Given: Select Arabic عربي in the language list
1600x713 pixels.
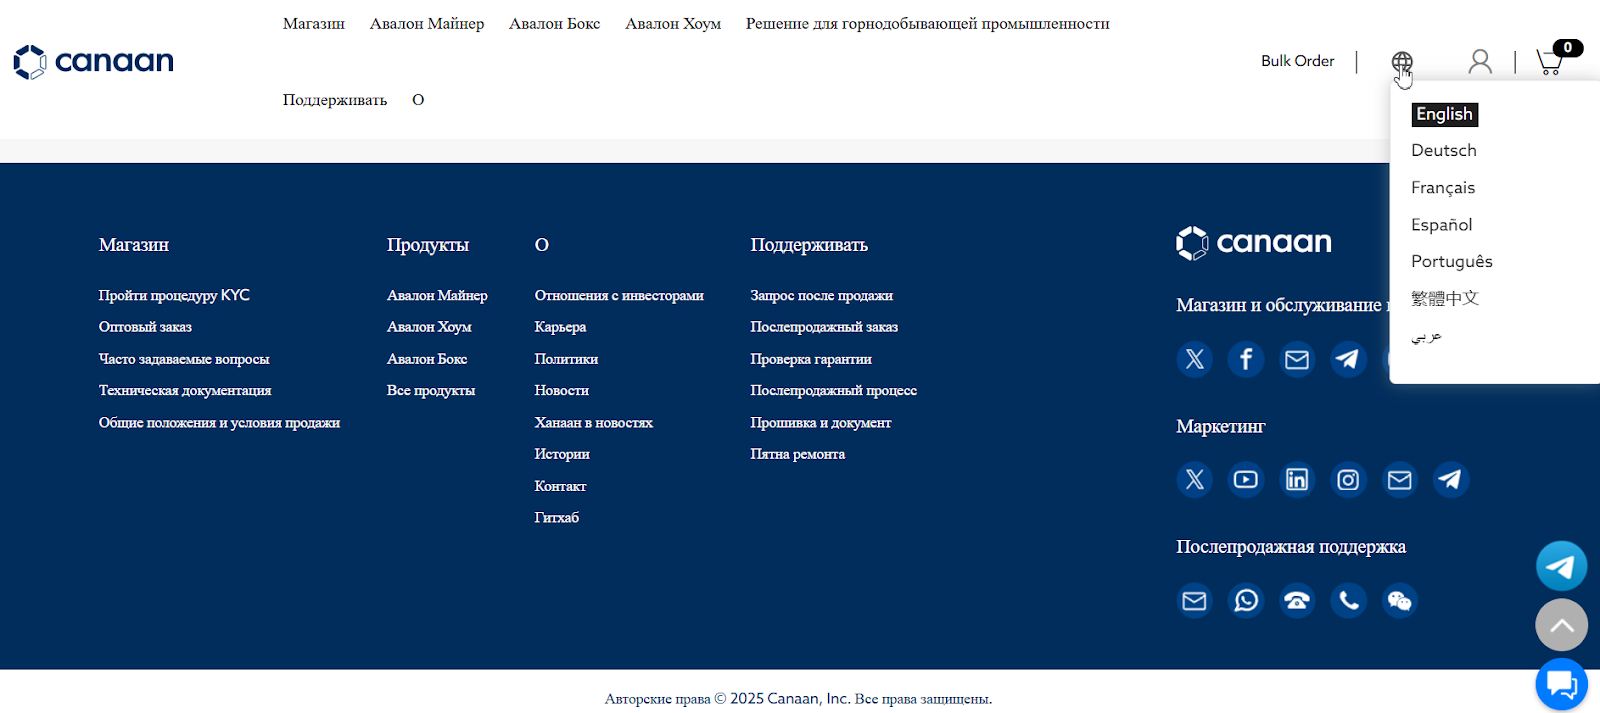Looking at the screenshot, I should click(1426, 337).
